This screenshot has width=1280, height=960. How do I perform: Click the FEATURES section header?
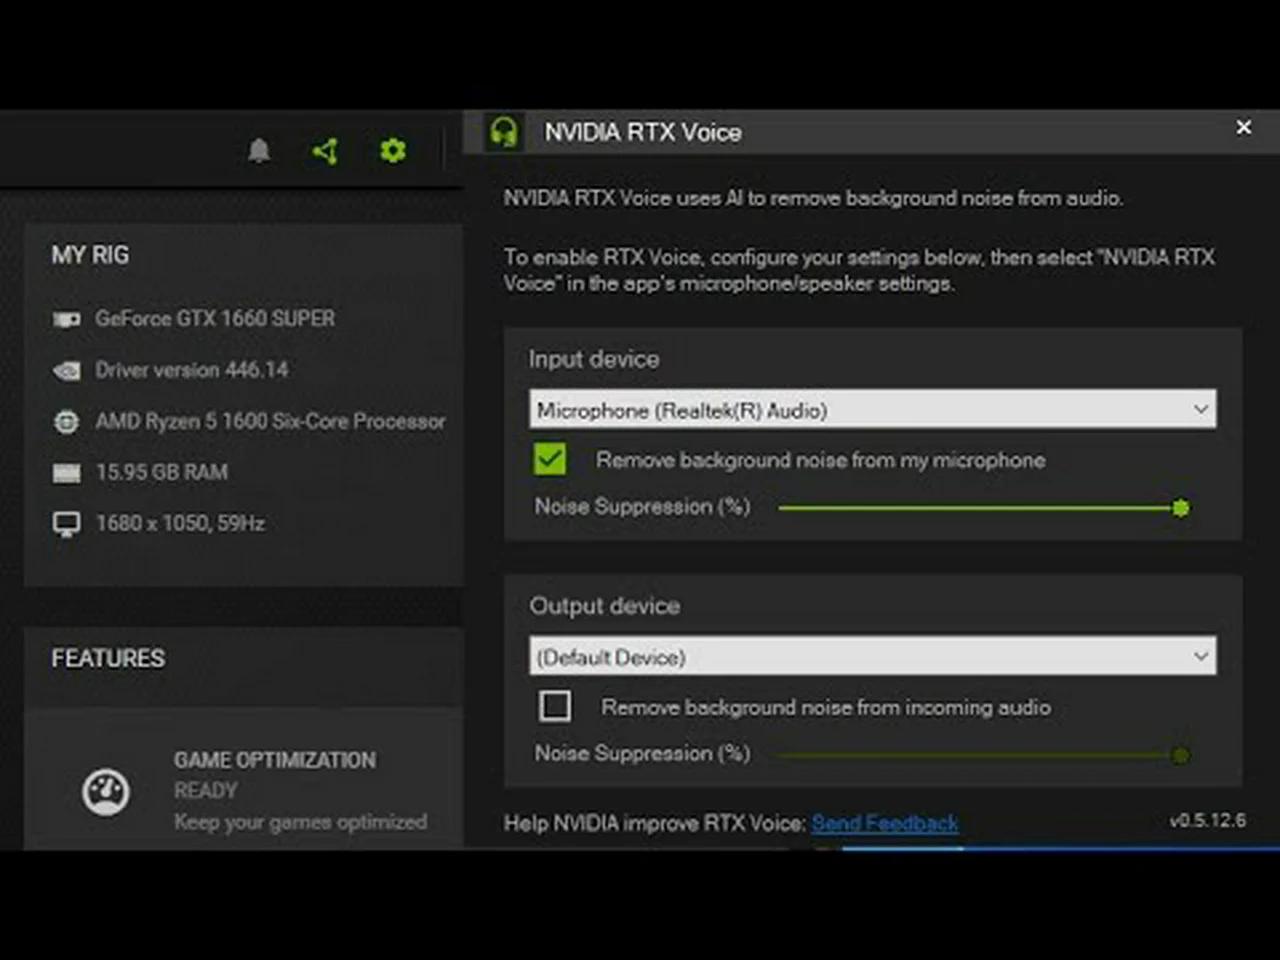(108, 658)
